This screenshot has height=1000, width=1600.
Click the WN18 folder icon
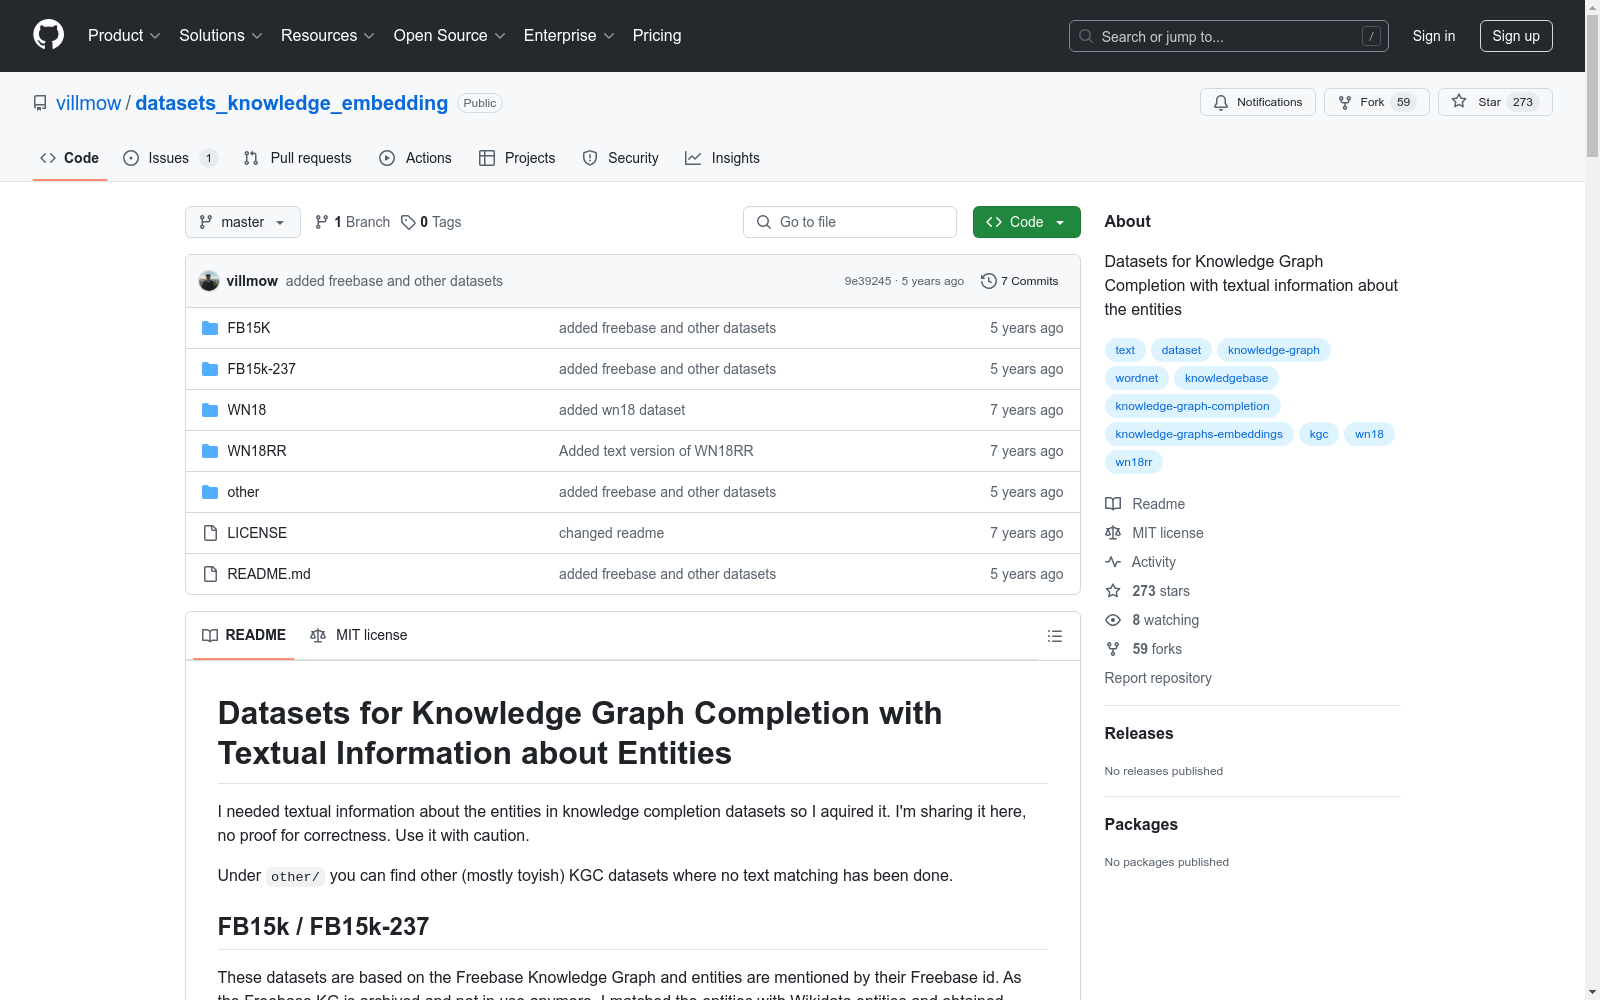tap(210, 410)
